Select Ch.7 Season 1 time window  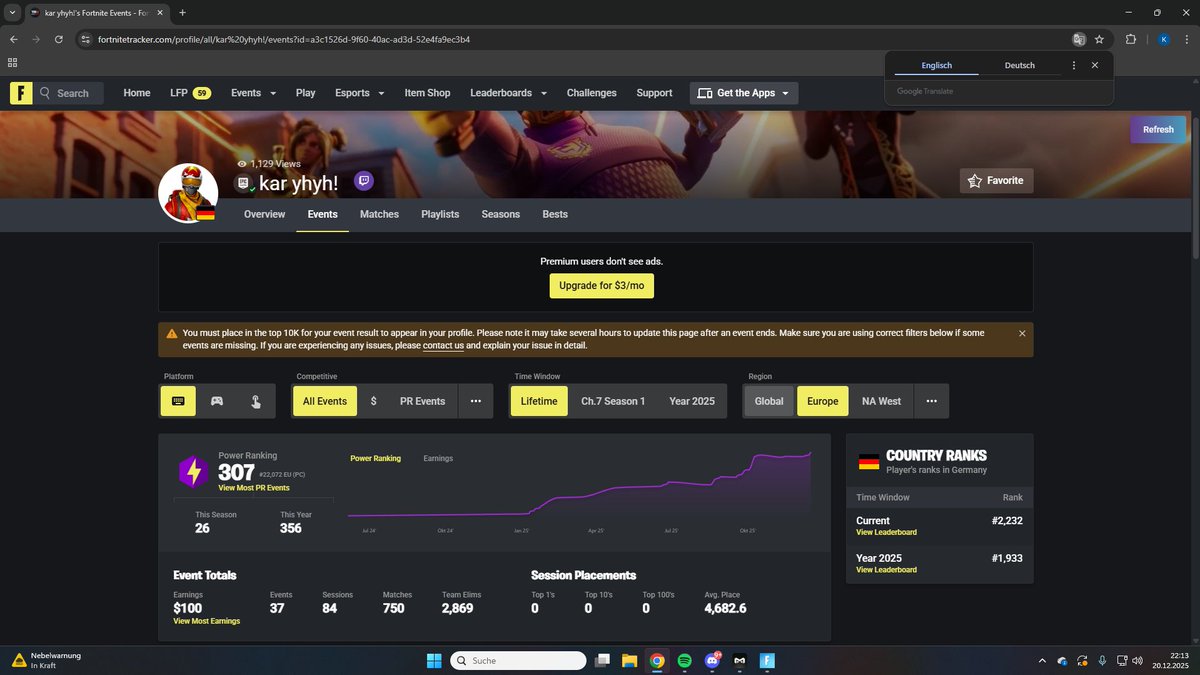[x=613, y=401]
